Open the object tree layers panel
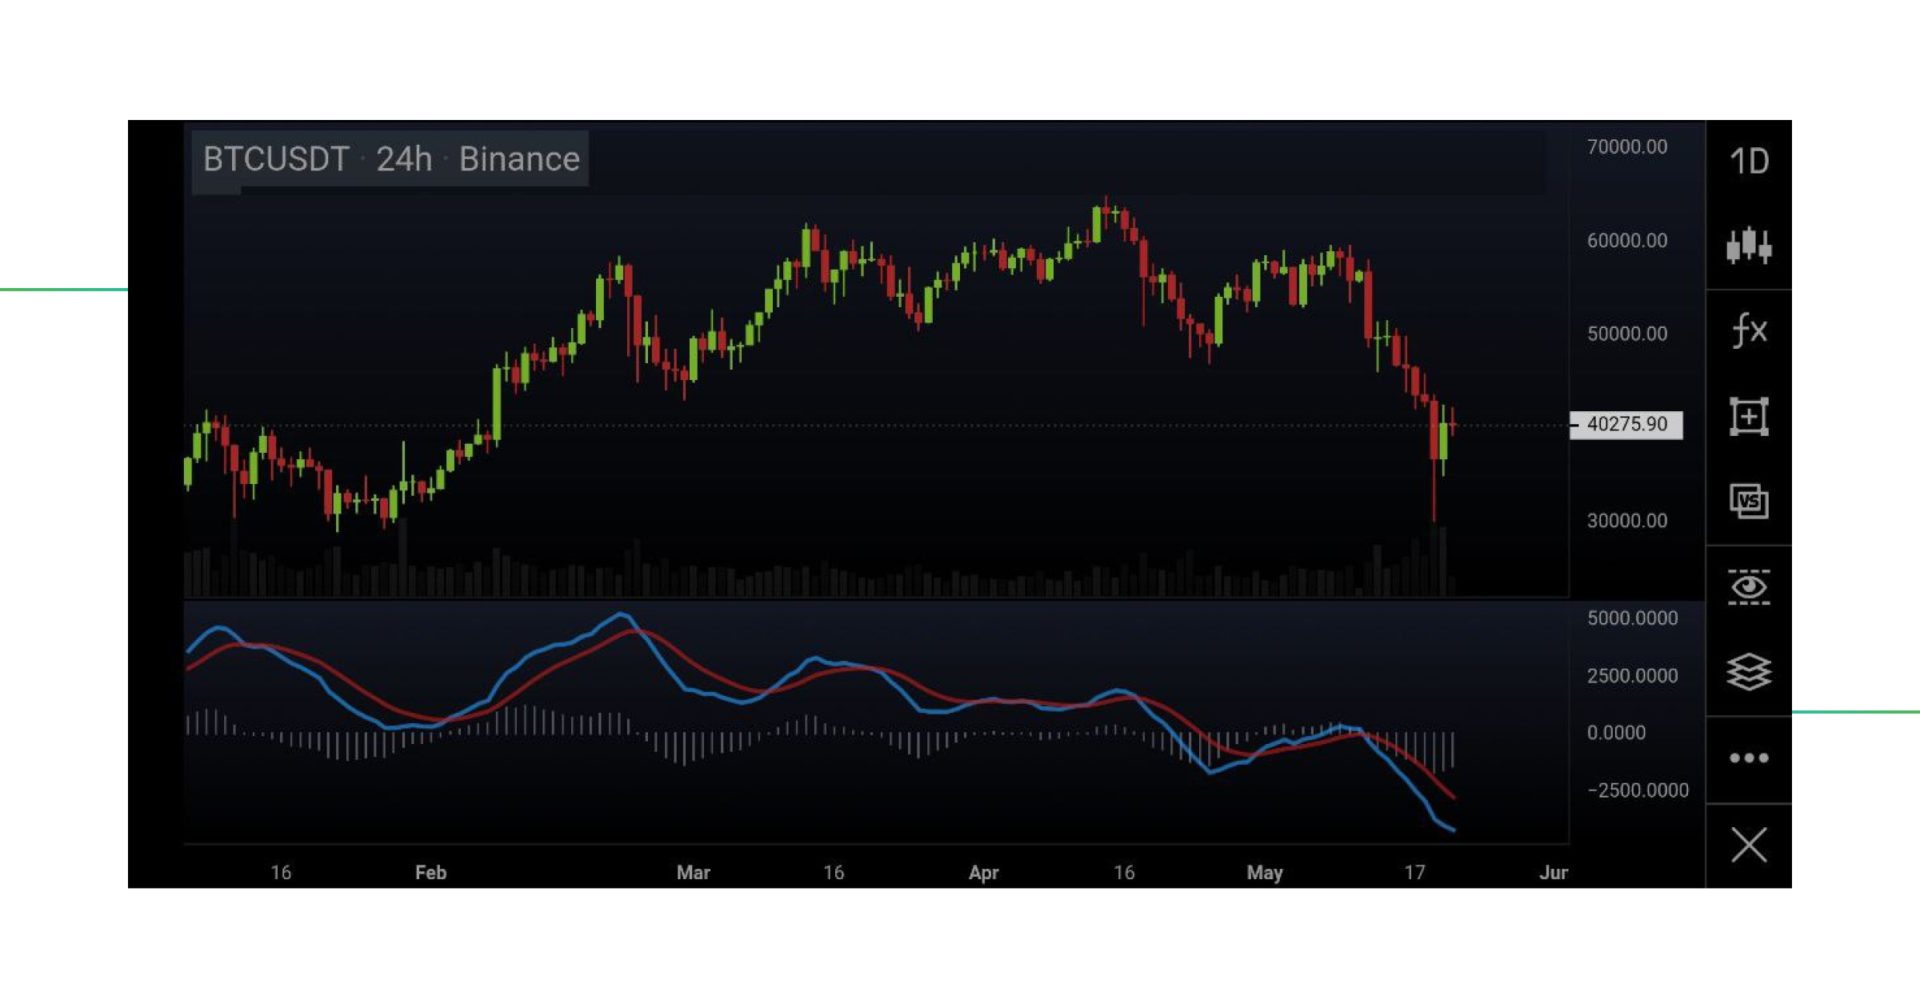Viewport: 1920px width, 1008px height. click(x=1748, y=672)
